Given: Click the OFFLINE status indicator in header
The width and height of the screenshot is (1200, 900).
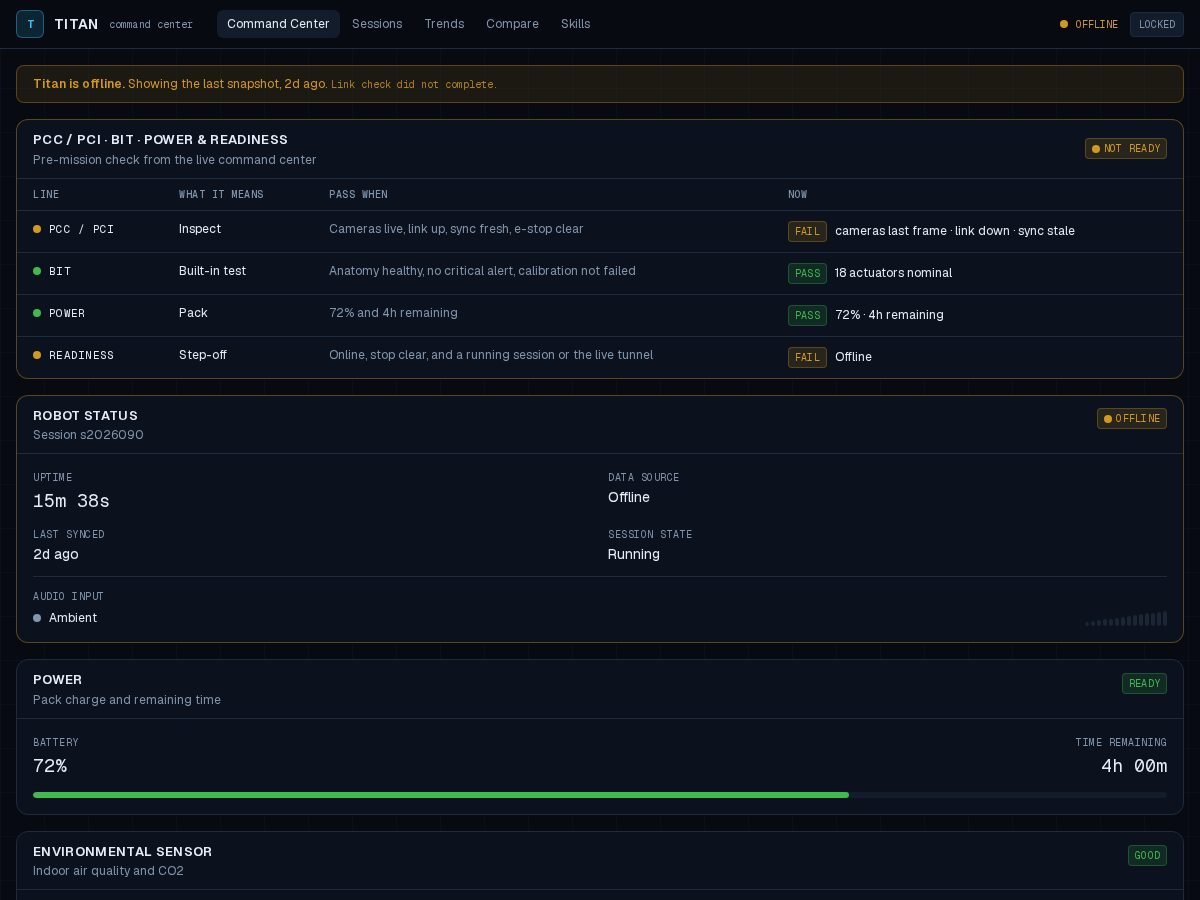Looking at the screenshot, I should (1089, 24).
